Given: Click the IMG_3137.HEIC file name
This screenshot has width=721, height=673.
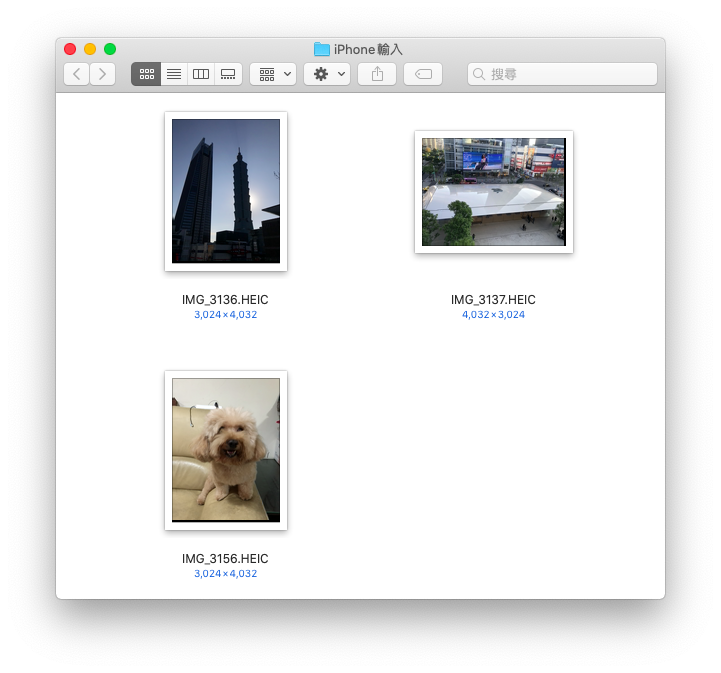Looking at the screenshot, I should (x=493, y=300).
